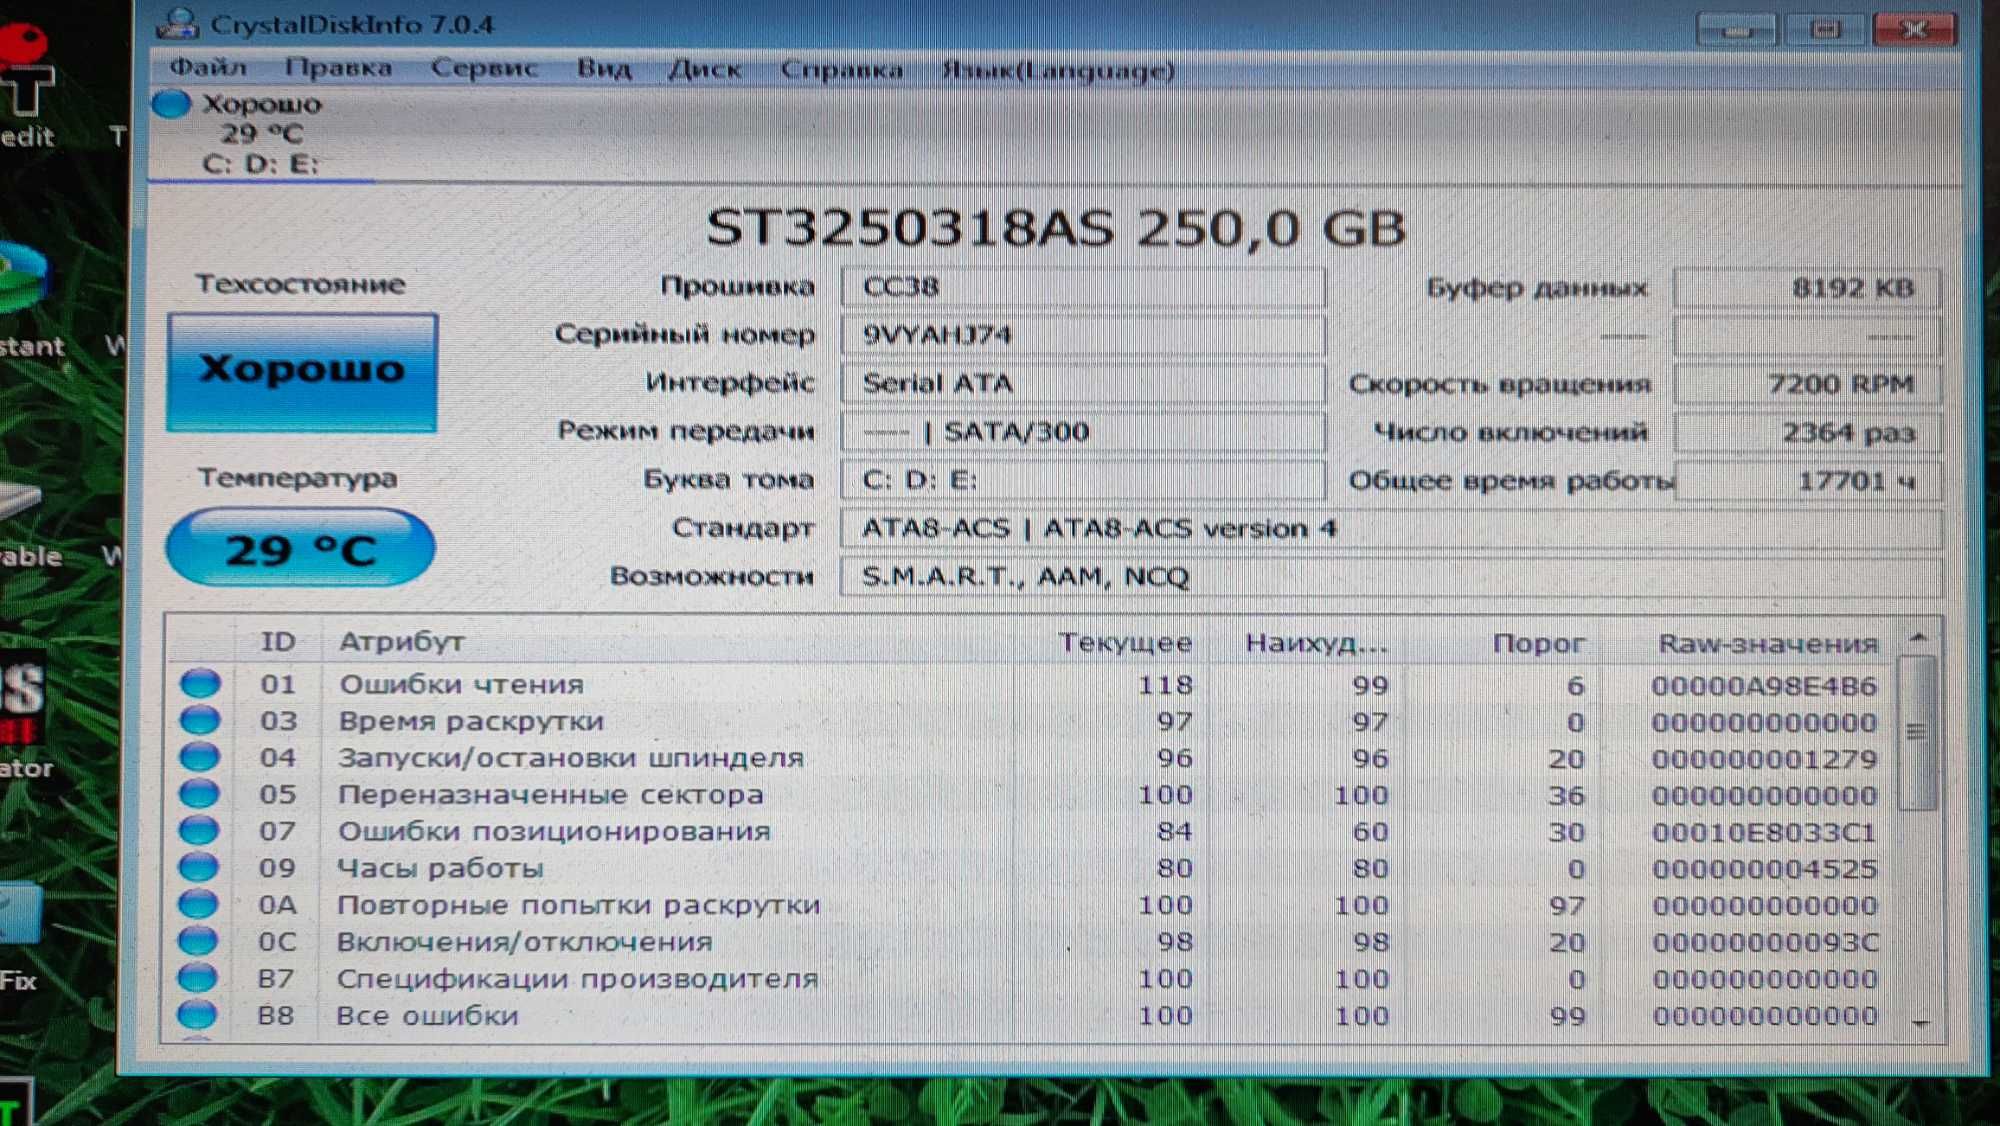Click the blue Хорошо health status button
The height and width of the screenshot is (1126, 2000).
click(302, 372)
